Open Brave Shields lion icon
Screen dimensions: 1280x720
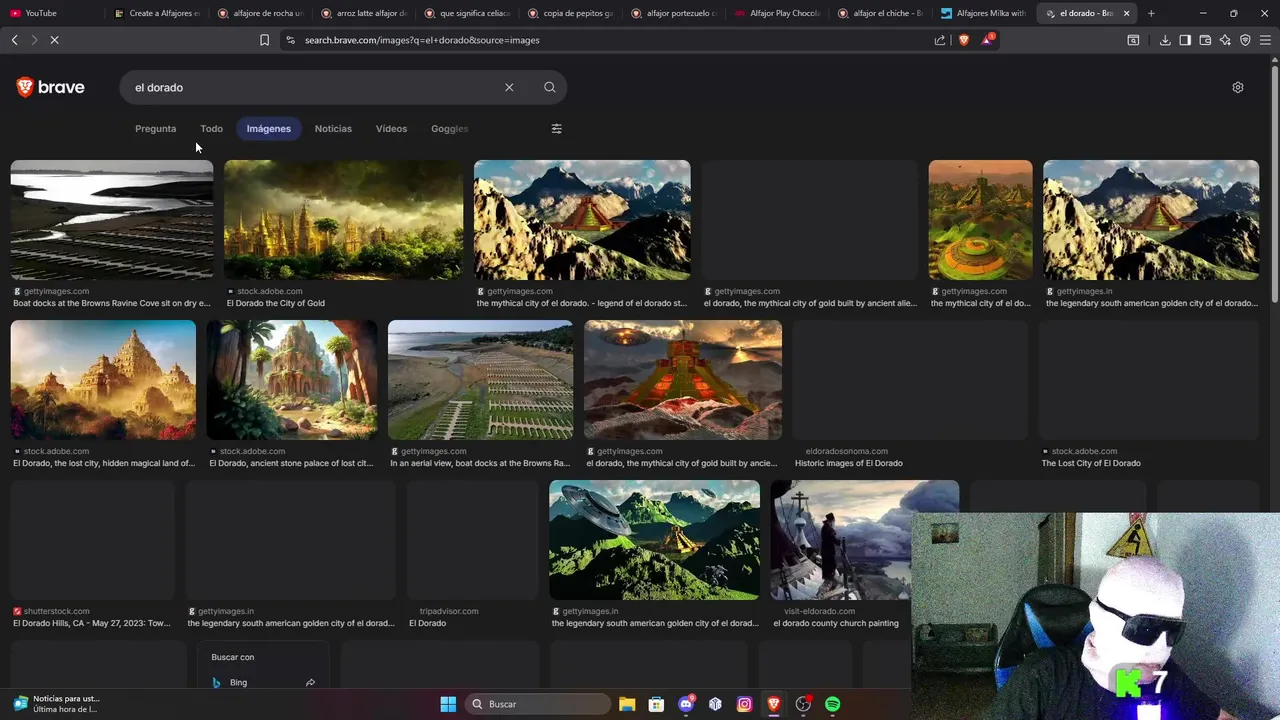964,40
